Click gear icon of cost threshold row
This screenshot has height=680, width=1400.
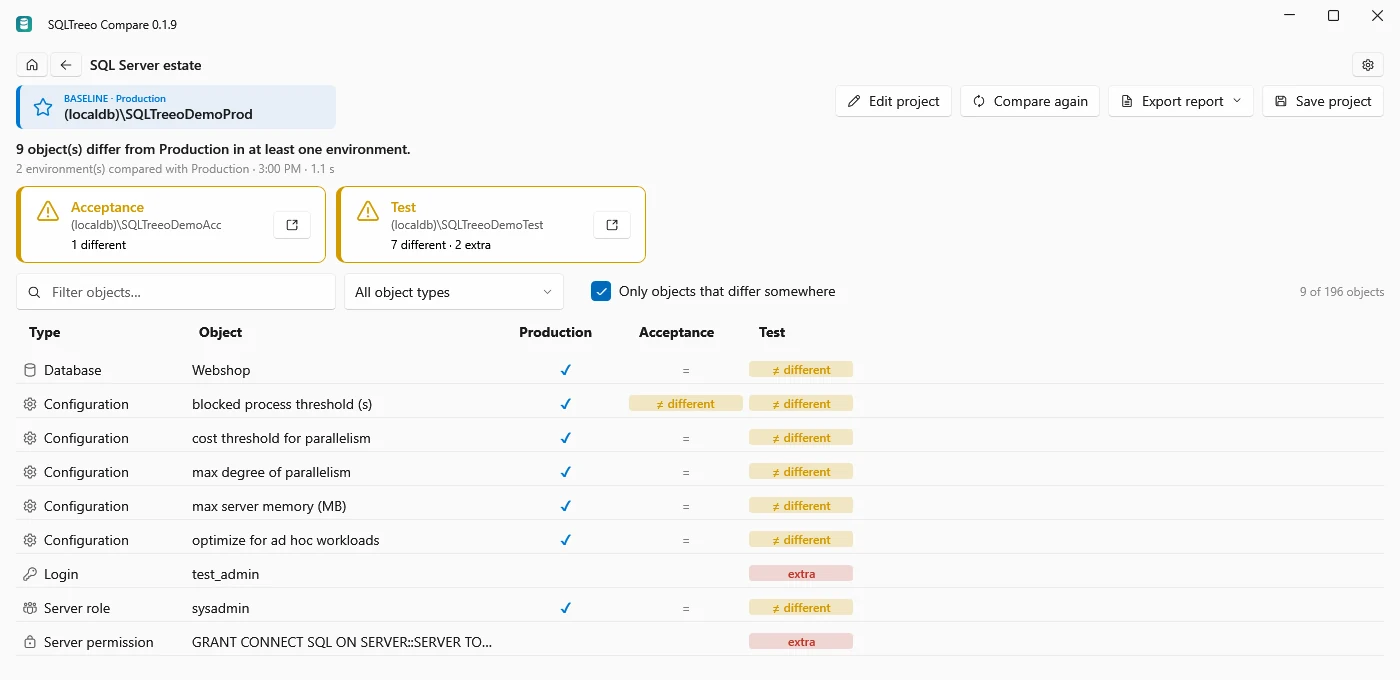(x=30, y=438)
